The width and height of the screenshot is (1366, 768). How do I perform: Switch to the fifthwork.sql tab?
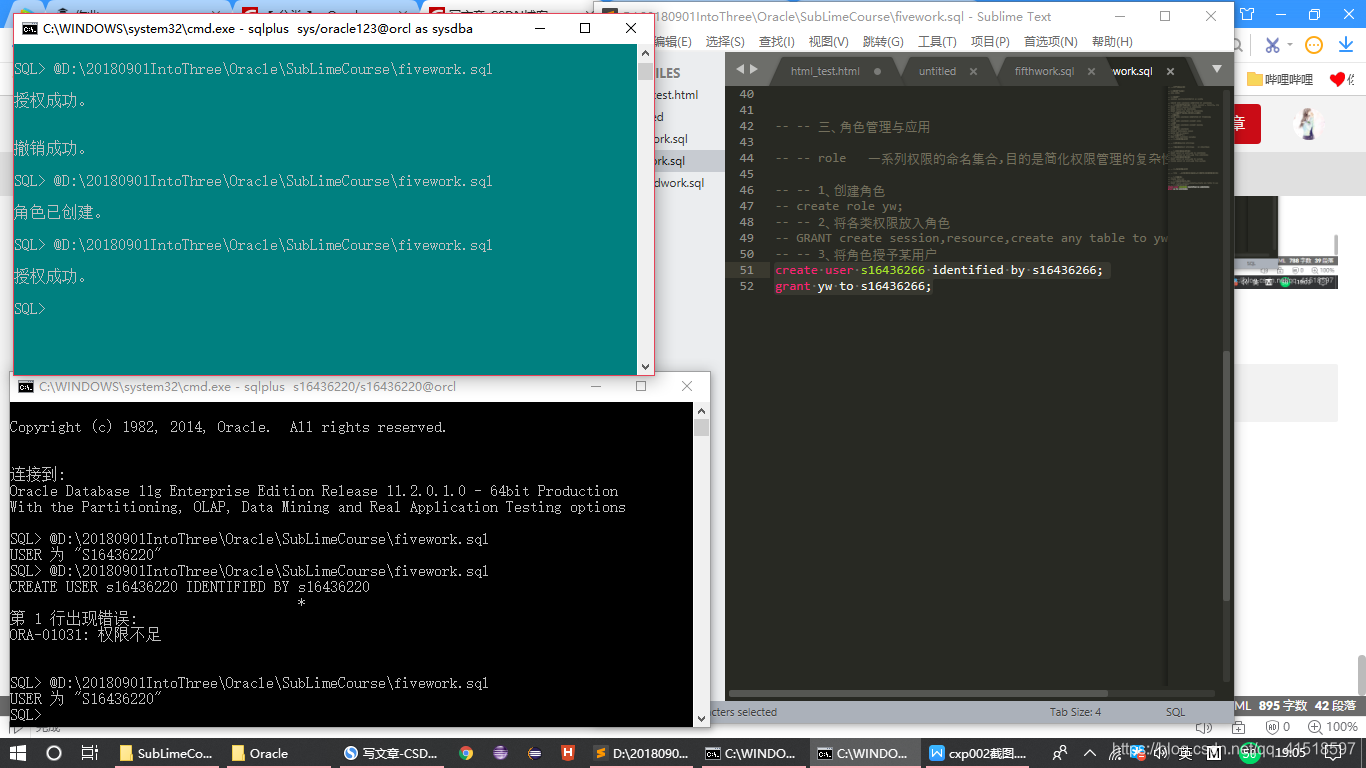coord(1044,71)
